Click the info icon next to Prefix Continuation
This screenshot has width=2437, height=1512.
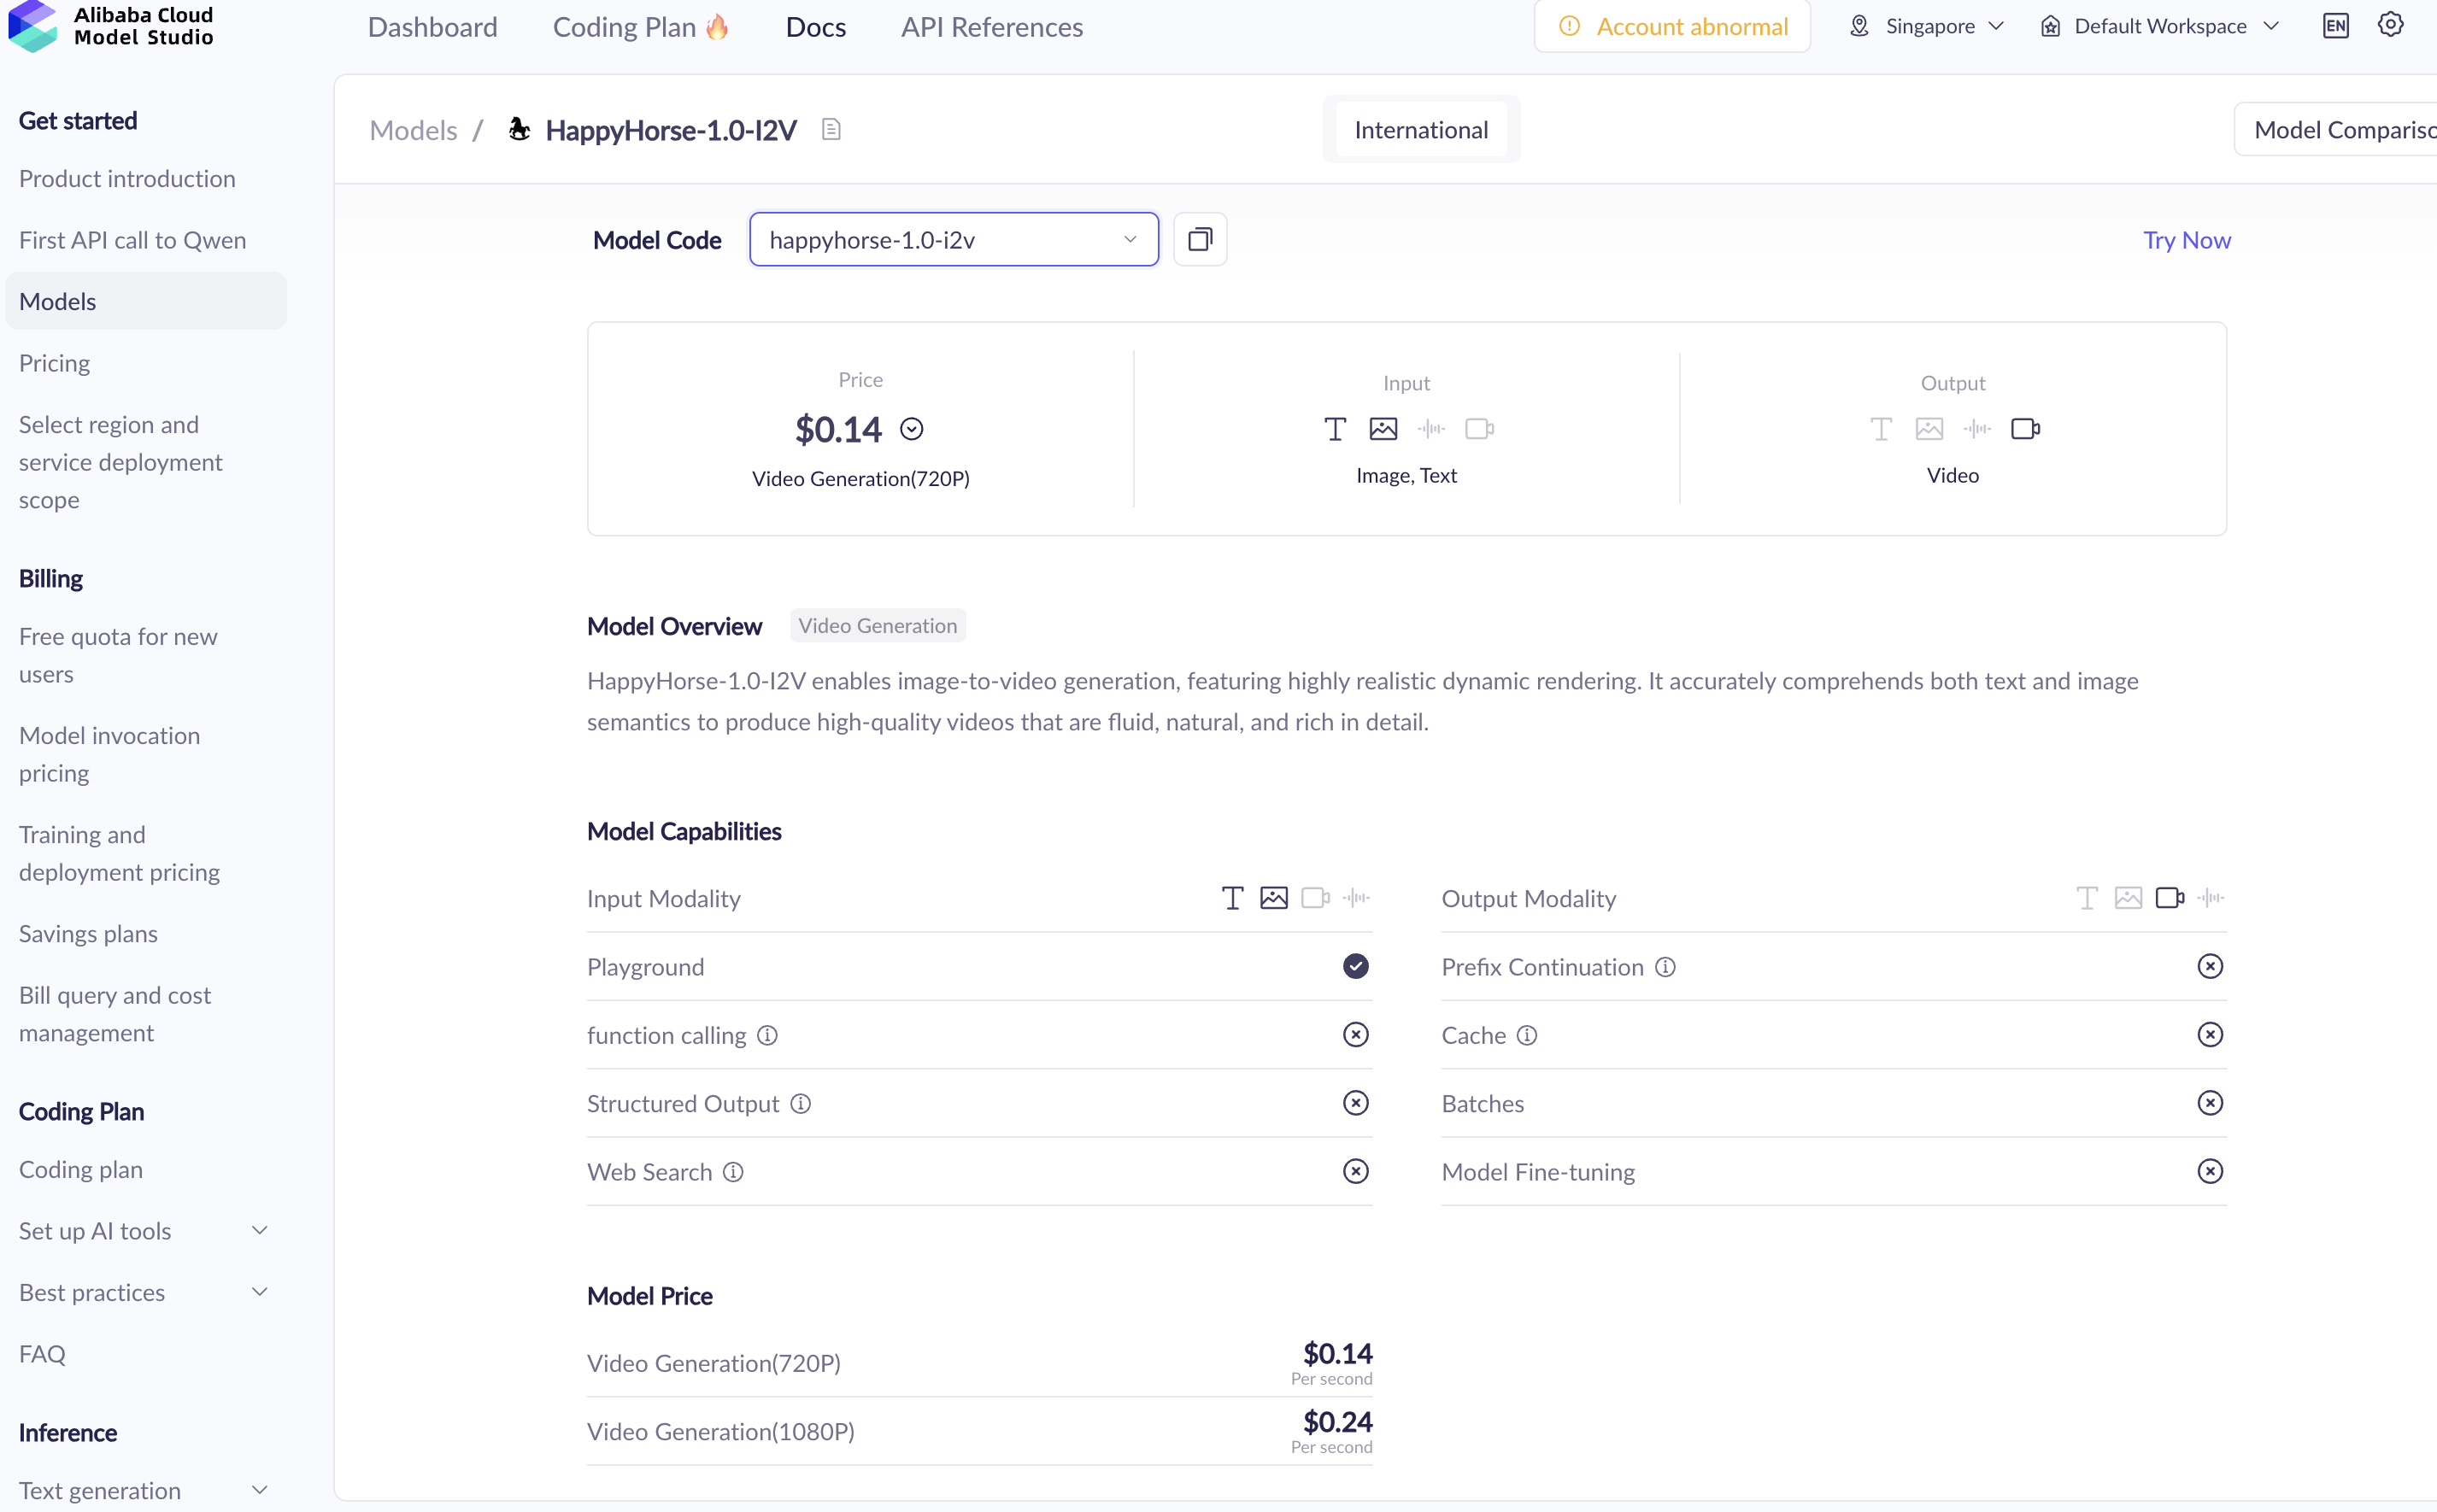[1665, 967]
